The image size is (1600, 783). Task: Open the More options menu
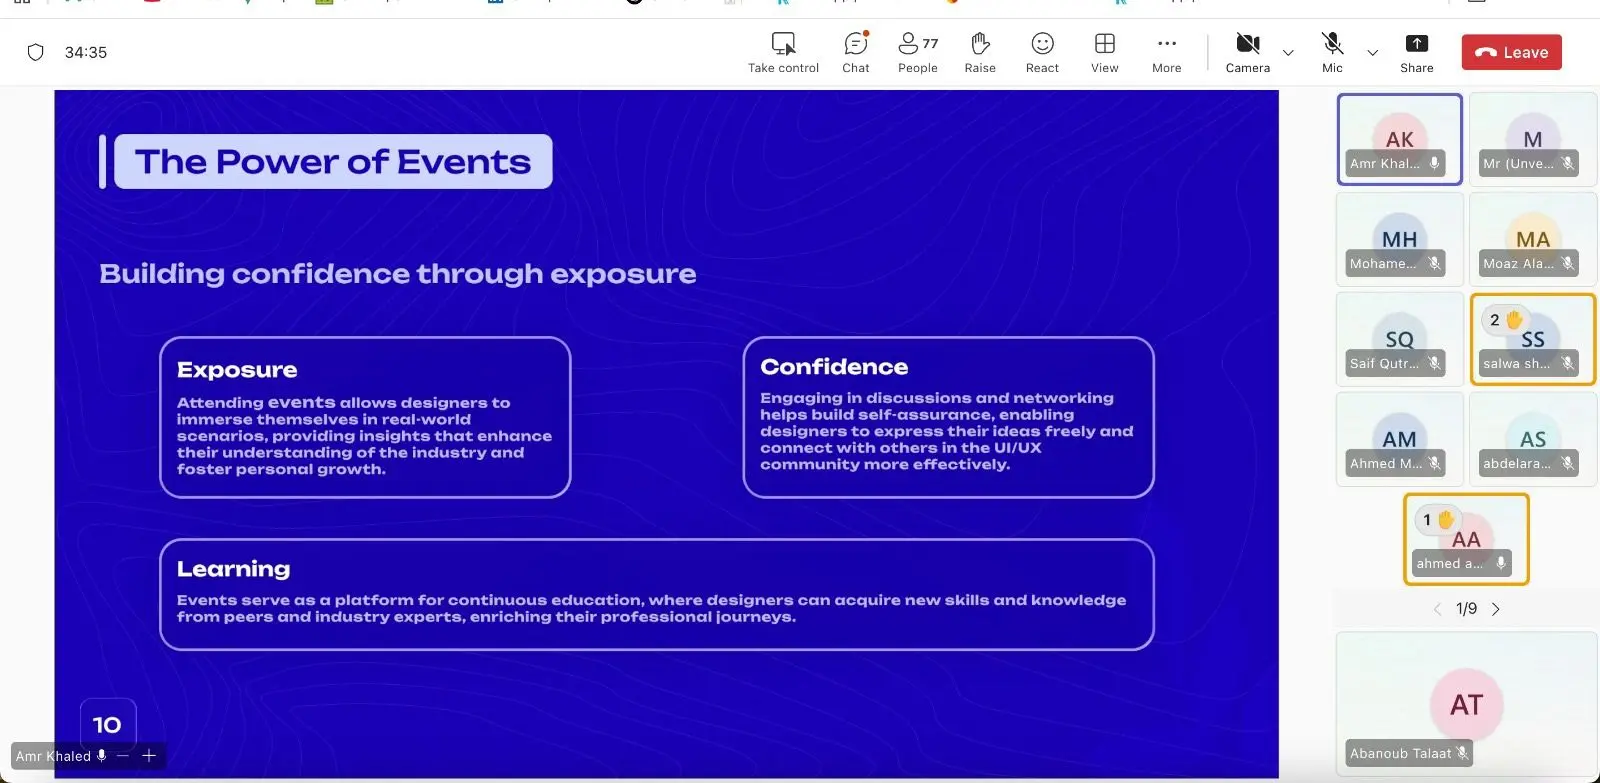(1166, 44)
